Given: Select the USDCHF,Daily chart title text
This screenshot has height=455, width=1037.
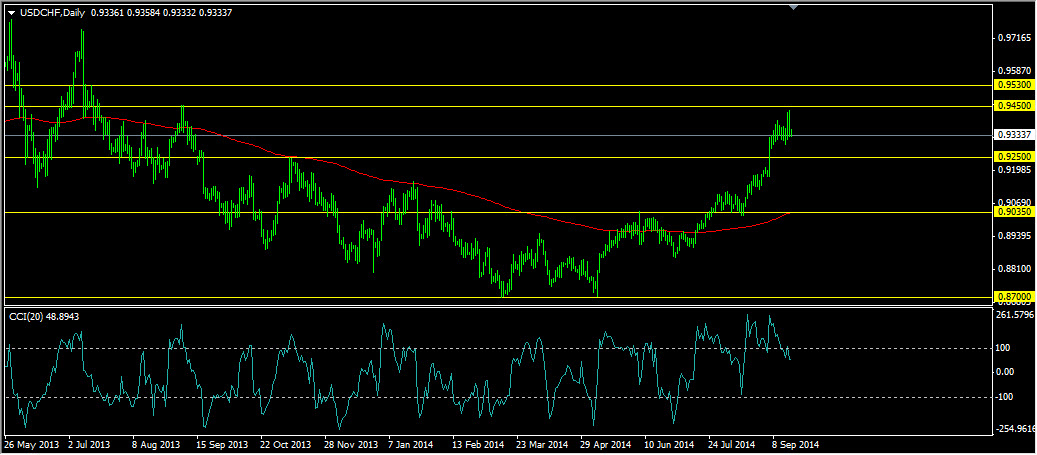Looking at the screenshot, I should pos(50,12).
